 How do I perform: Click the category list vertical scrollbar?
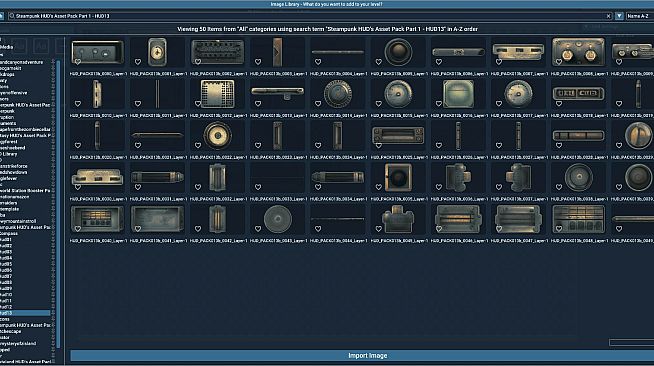tap(58, 204)
